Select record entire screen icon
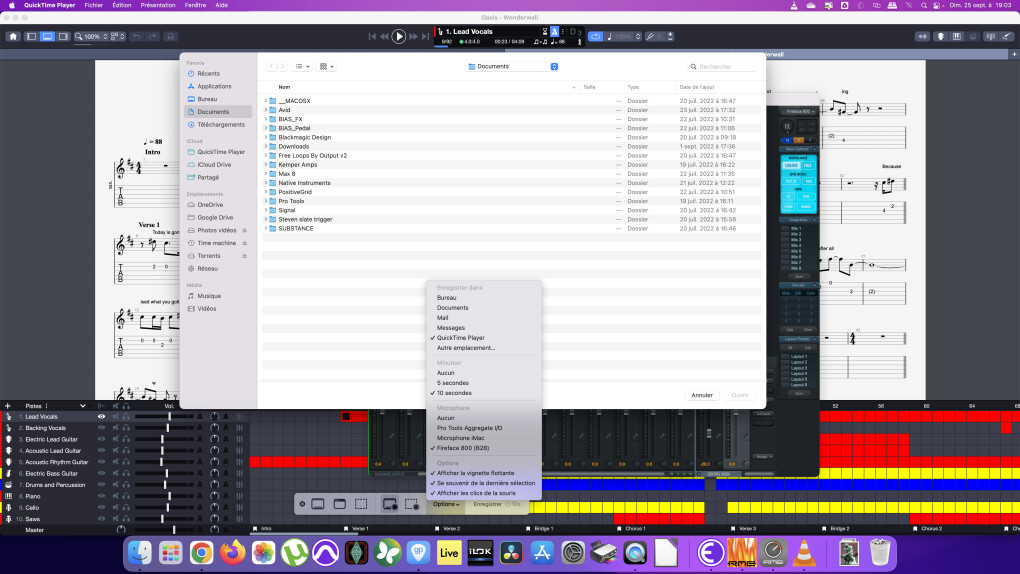This screenshot has width=1020, height=574. pos(390,504)
